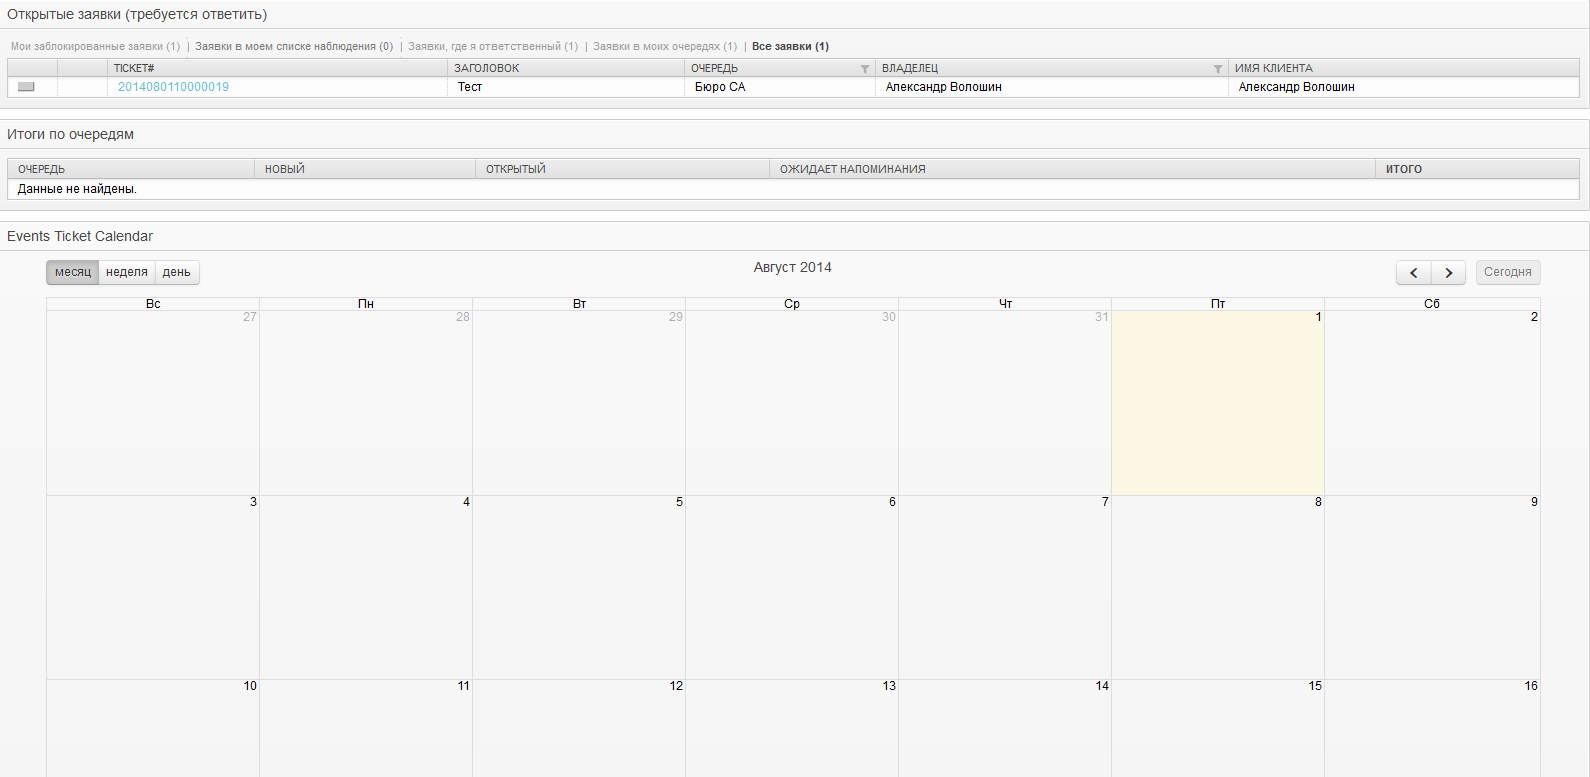Select the Мои заблокированные заявки (1) filter

[95, 46]
